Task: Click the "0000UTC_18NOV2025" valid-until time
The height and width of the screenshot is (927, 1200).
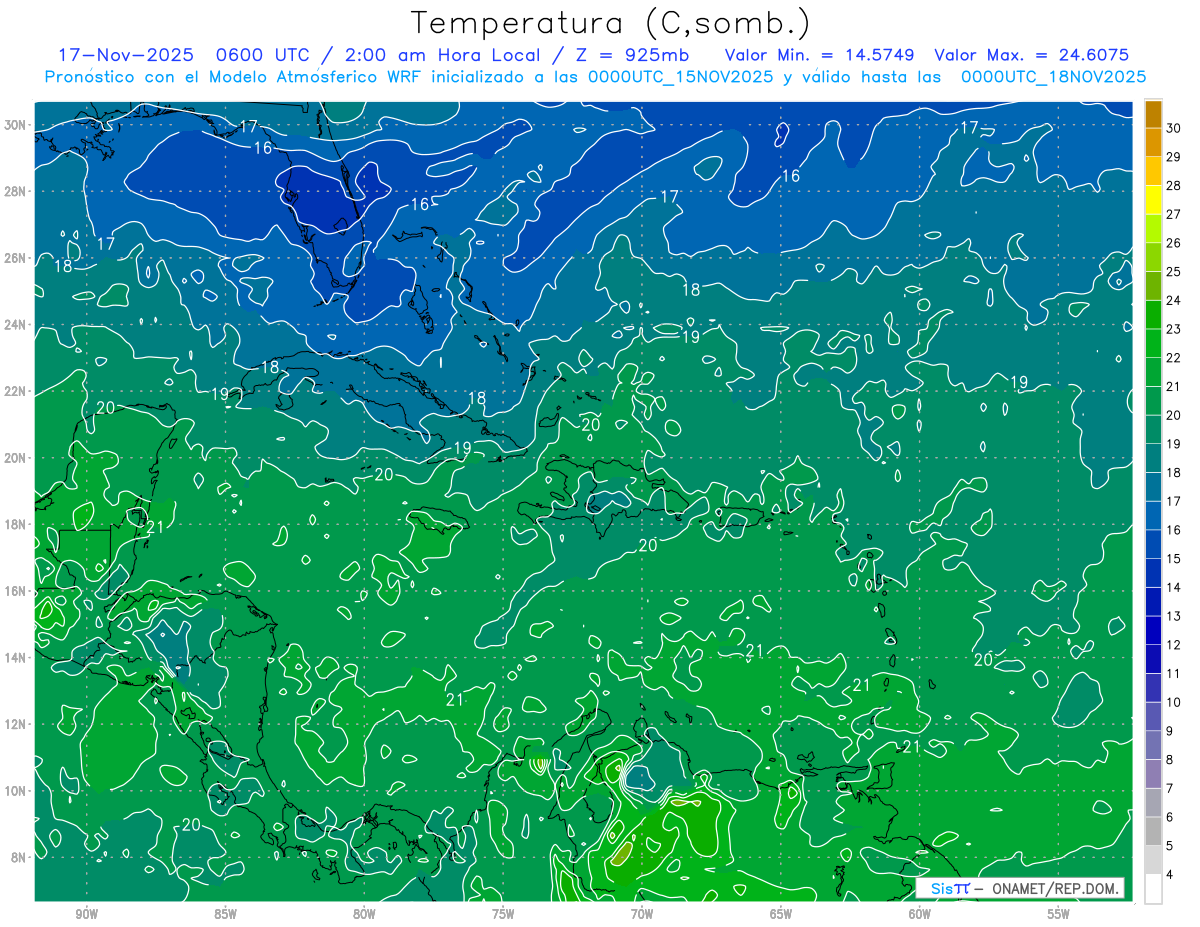Action: tap(1053, 77)
